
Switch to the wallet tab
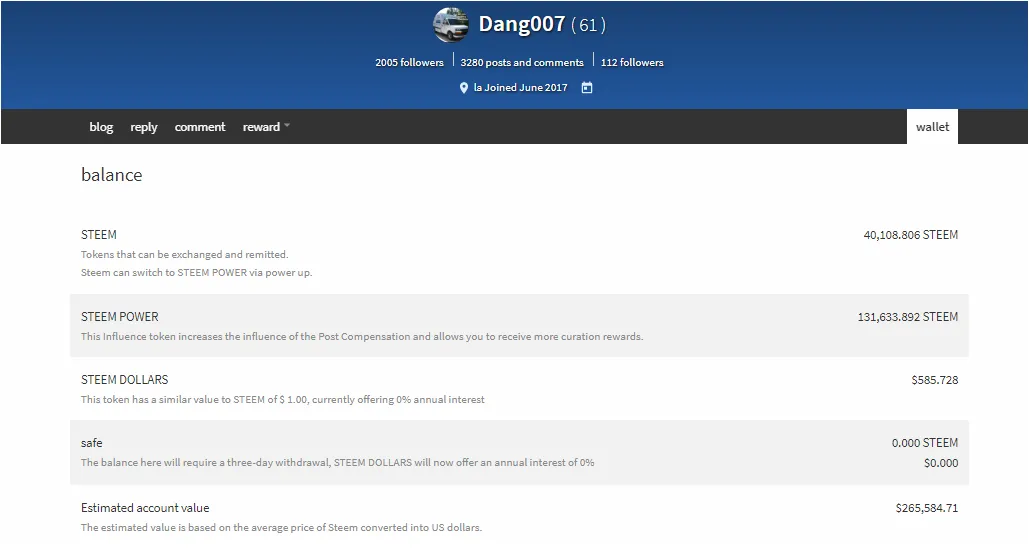[932, 127]
